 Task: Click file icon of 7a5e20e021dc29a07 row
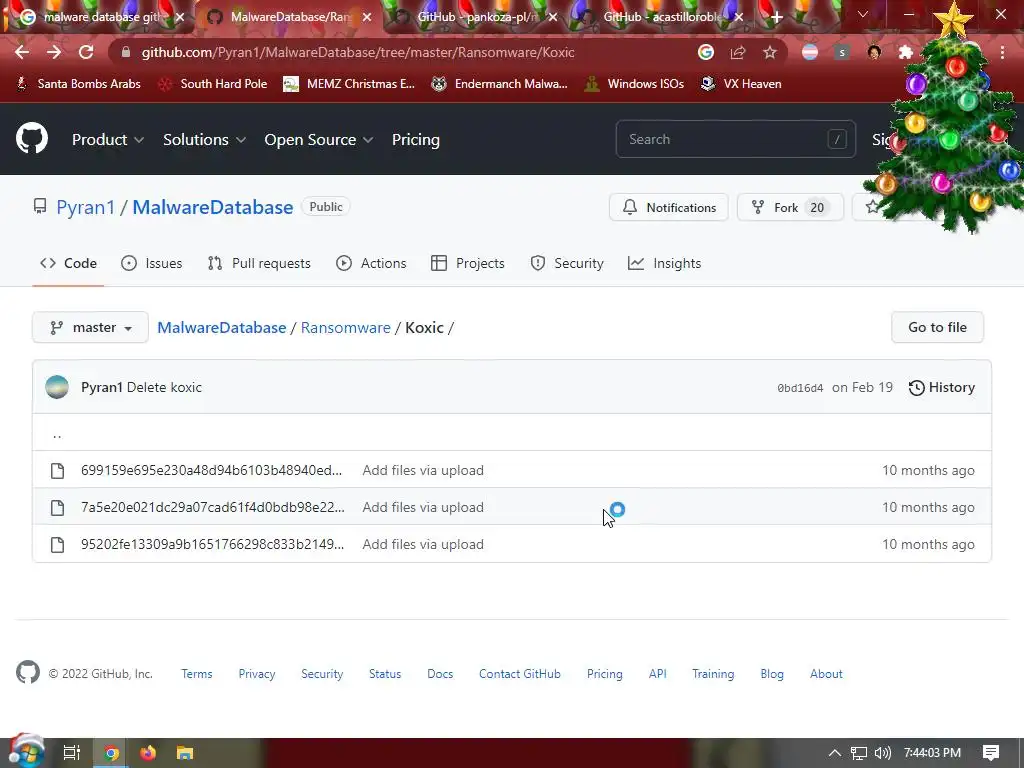pos(57,507)
